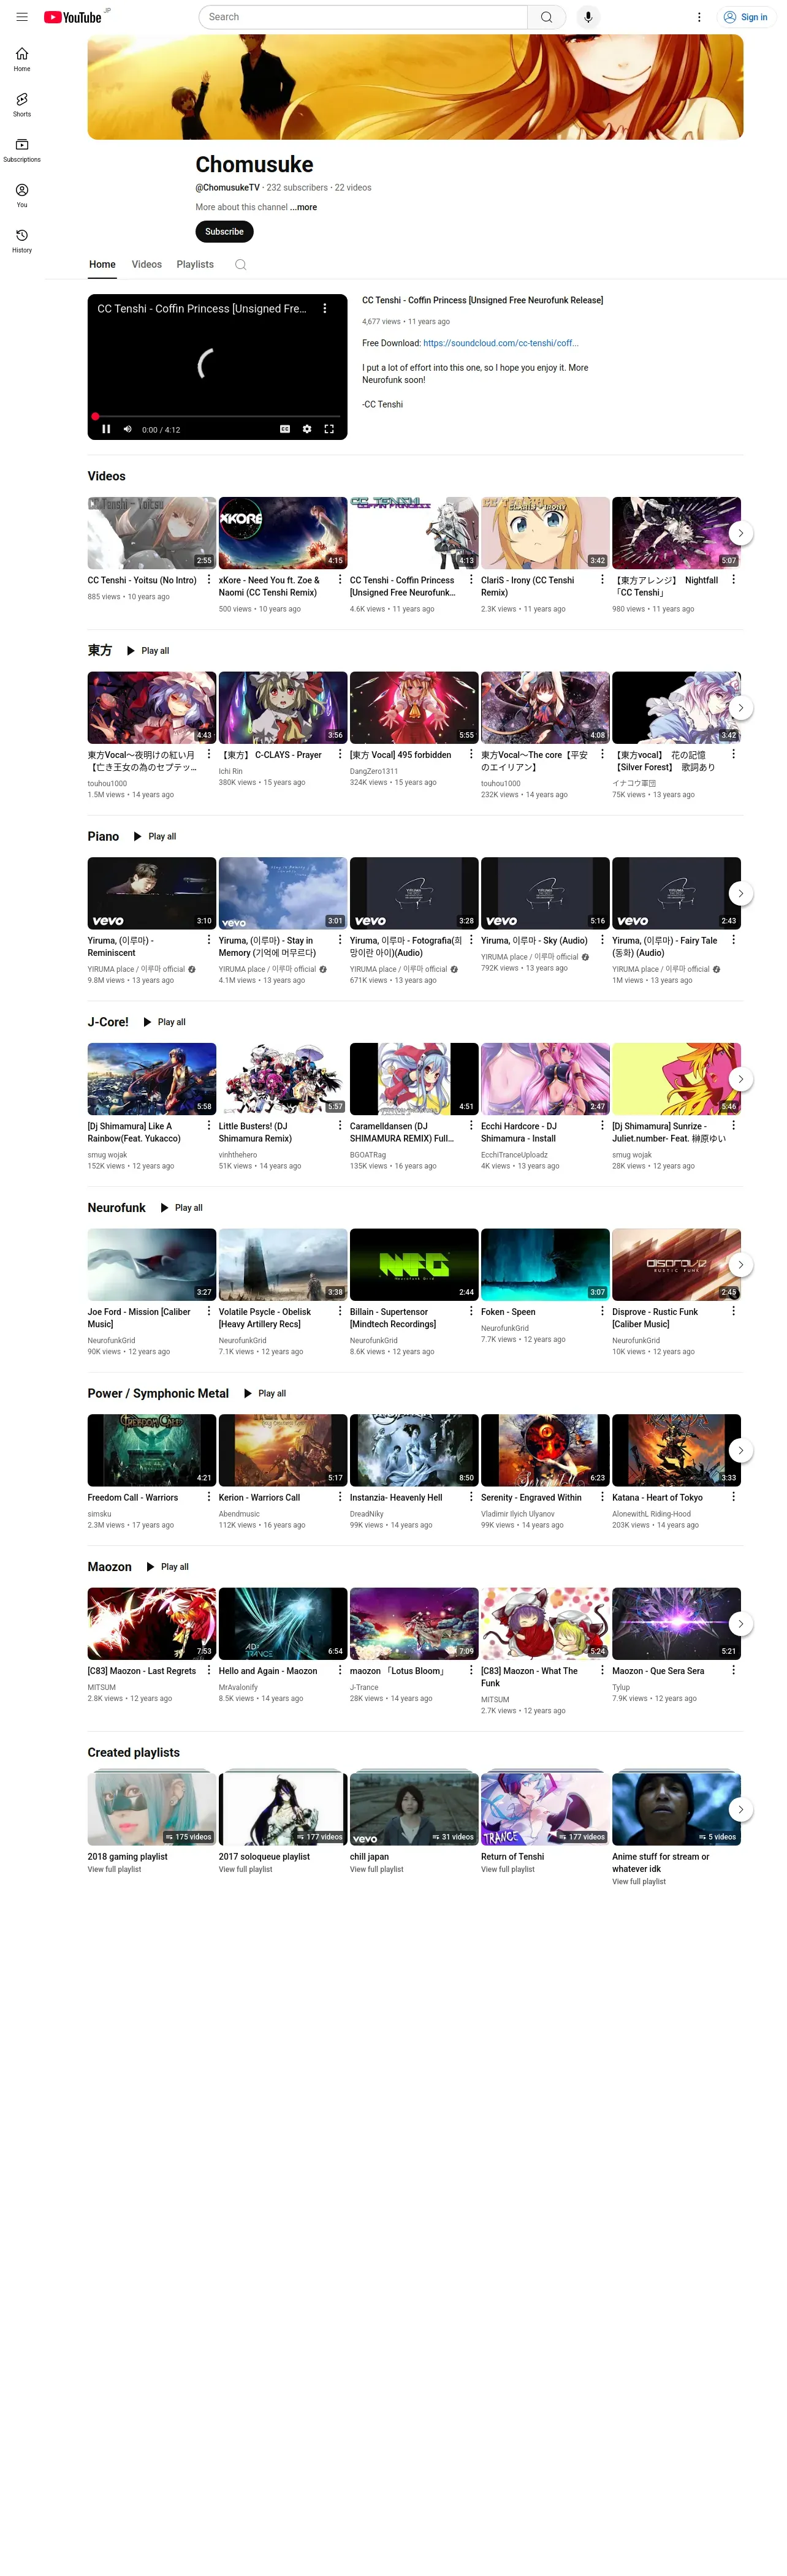View full chill japan playlist
Viewport: 787px width, 2576px height.
[377, 1869]
